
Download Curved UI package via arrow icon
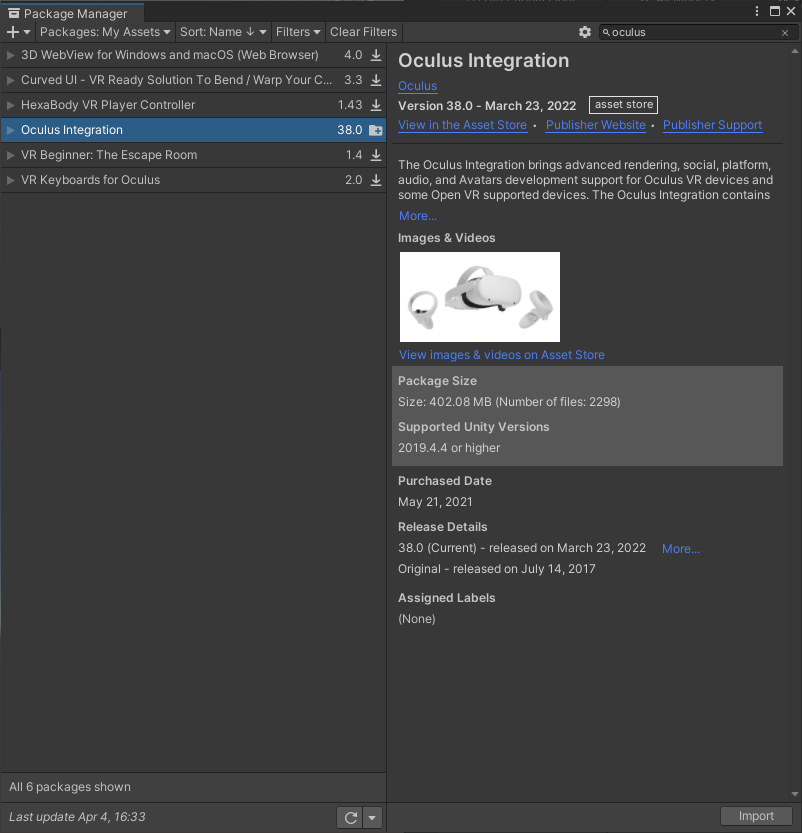point(376,80)
